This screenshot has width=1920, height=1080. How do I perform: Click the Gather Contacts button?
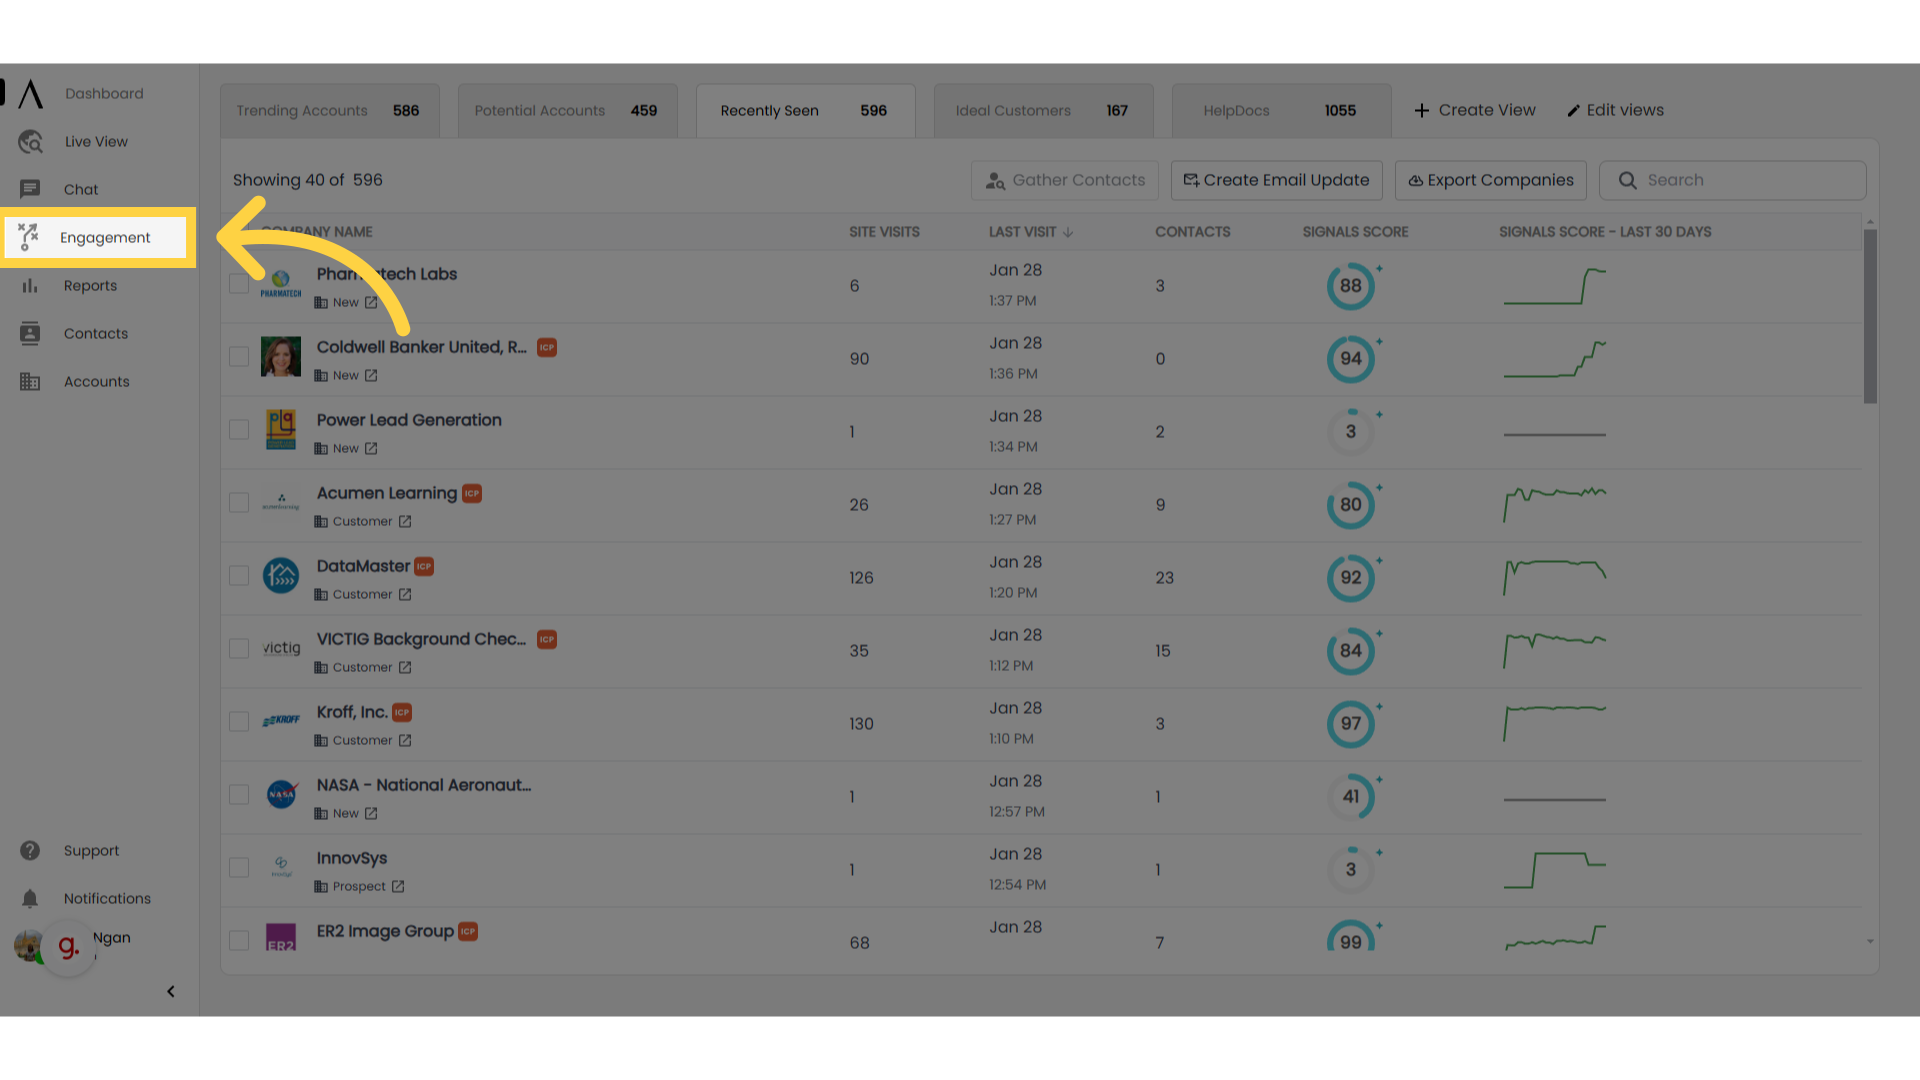click(x=1064, y=181)
